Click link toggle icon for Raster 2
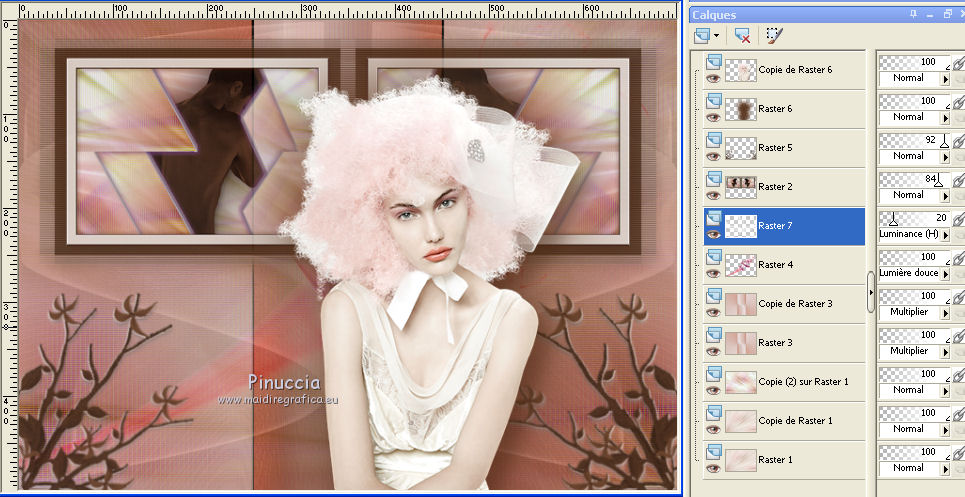965x497 pixels. click(x=959, y=181)
